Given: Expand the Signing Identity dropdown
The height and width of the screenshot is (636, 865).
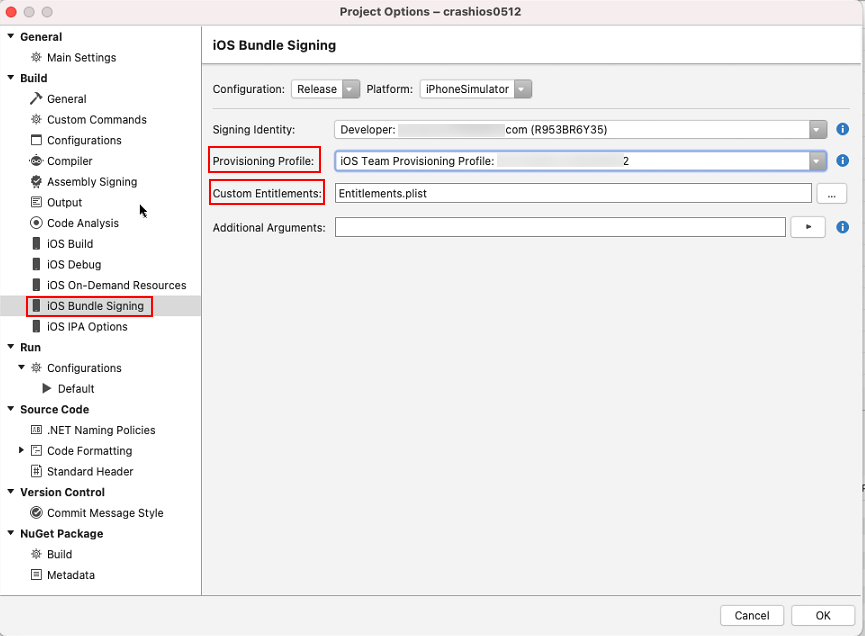Looking at the screenshot, I should coord(818,129).
